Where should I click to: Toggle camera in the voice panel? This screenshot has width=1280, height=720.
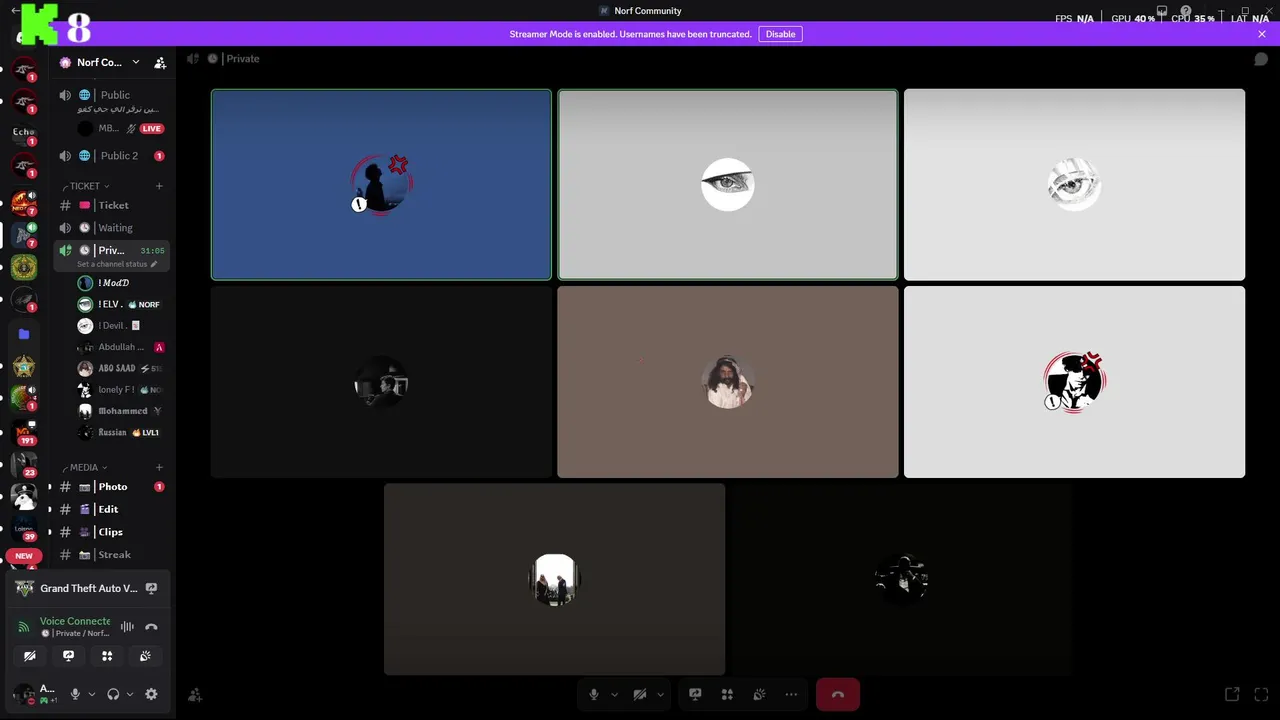[x=30, y=656]
